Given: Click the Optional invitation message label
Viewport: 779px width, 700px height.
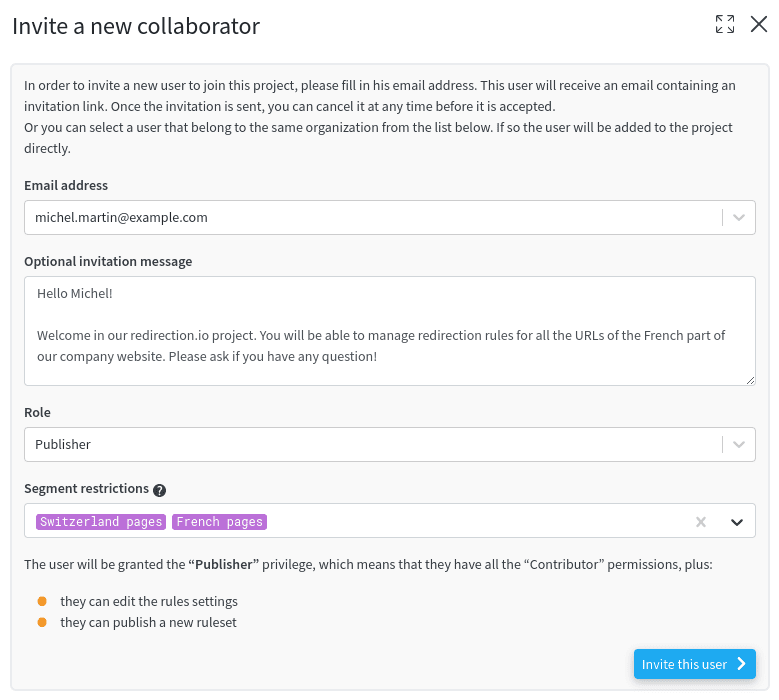Looking at the screenshot, I should tap(108, 261).
